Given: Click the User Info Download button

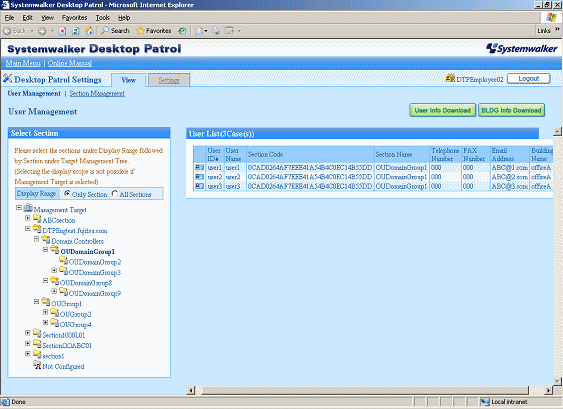Looking at the screenshot, I should tap(442, 110).
